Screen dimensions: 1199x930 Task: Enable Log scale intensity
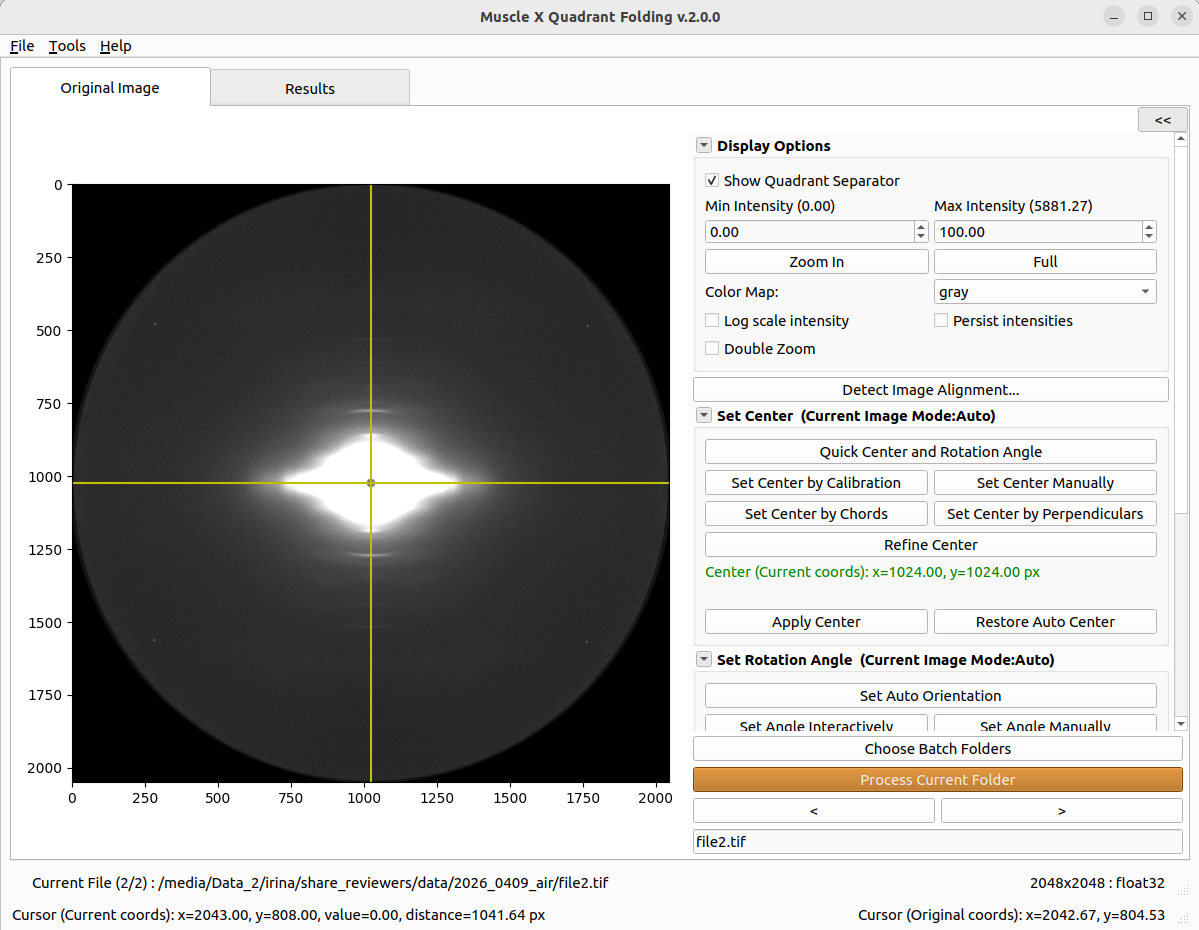(712, 320)
